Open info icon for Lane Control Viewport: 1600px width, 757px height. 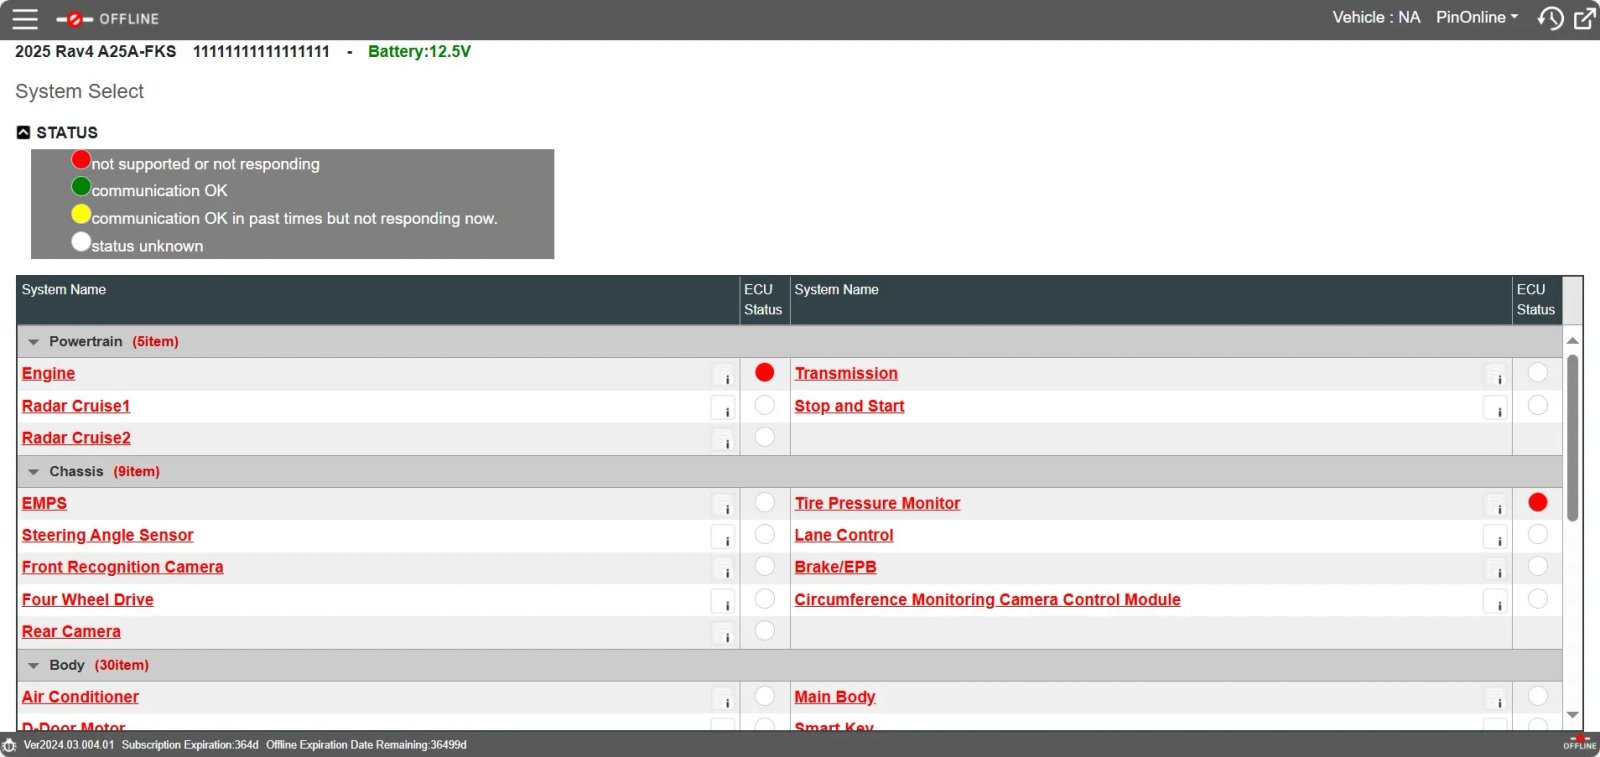(1495, 538)
